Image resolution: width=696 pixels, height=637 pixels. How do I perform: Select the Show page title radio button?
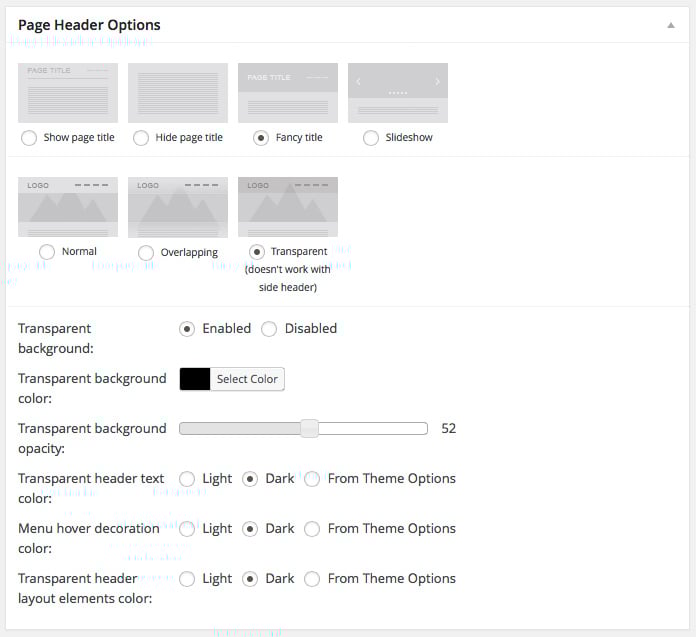[29, 138]
